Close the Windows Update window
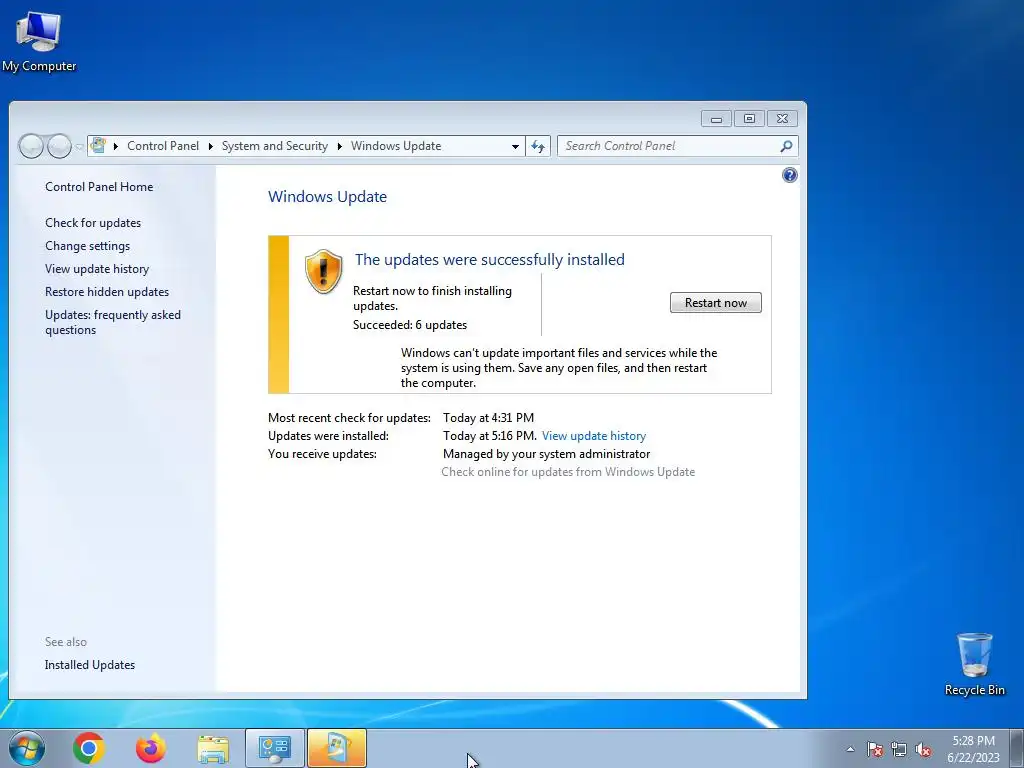Screen dimensions: 1024x768 point(782,119)
